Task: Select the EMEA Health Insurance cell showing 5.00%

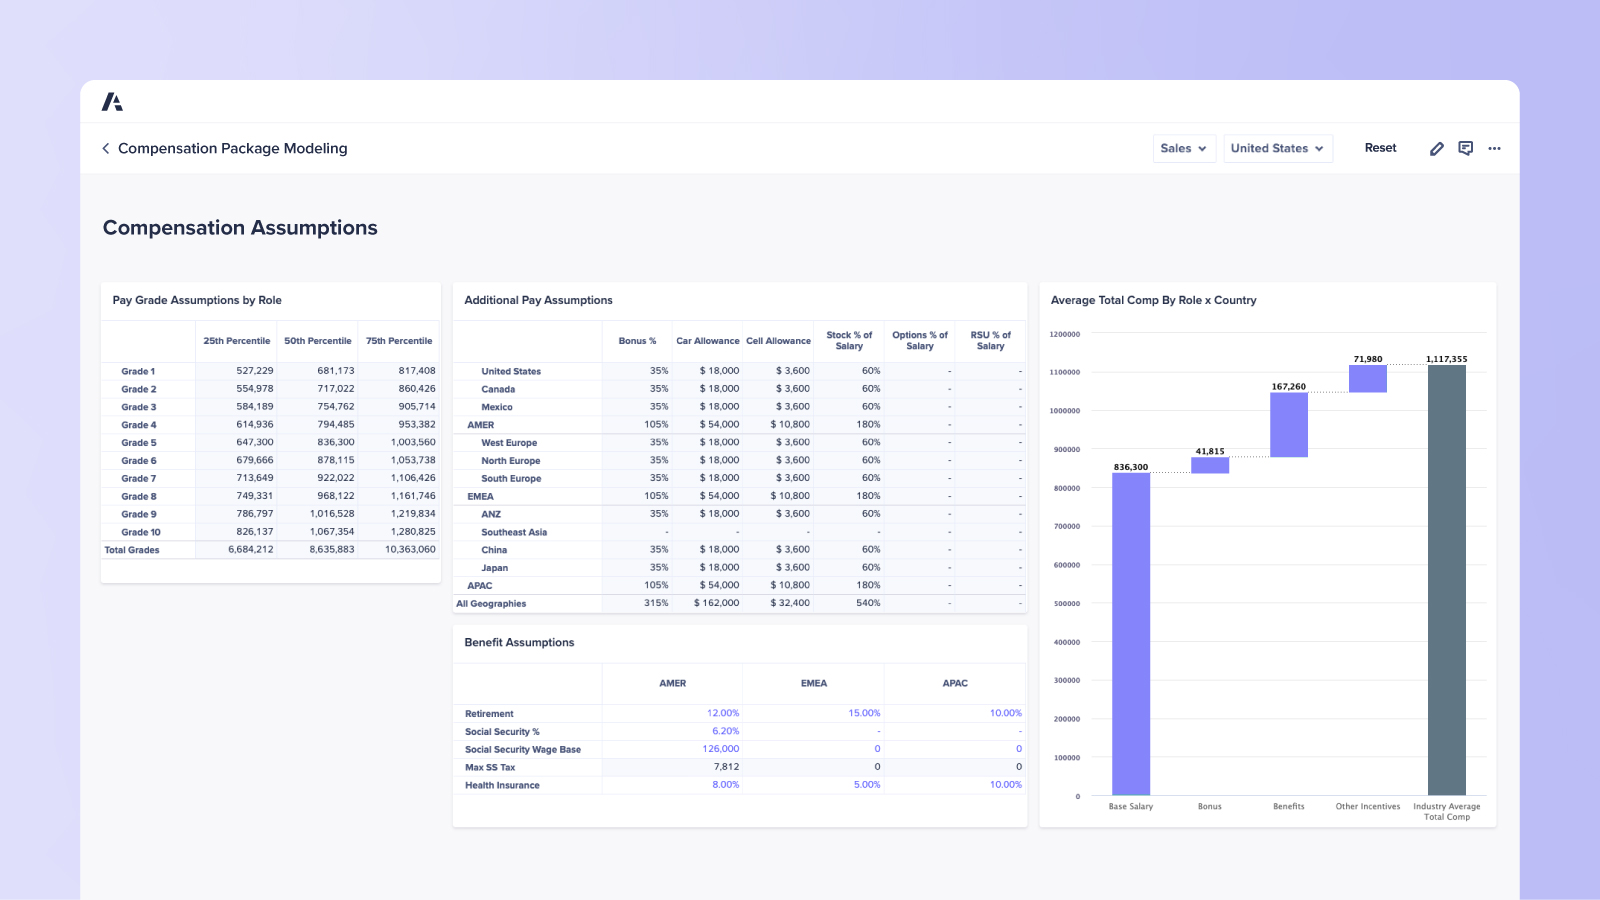Action: 866,785
